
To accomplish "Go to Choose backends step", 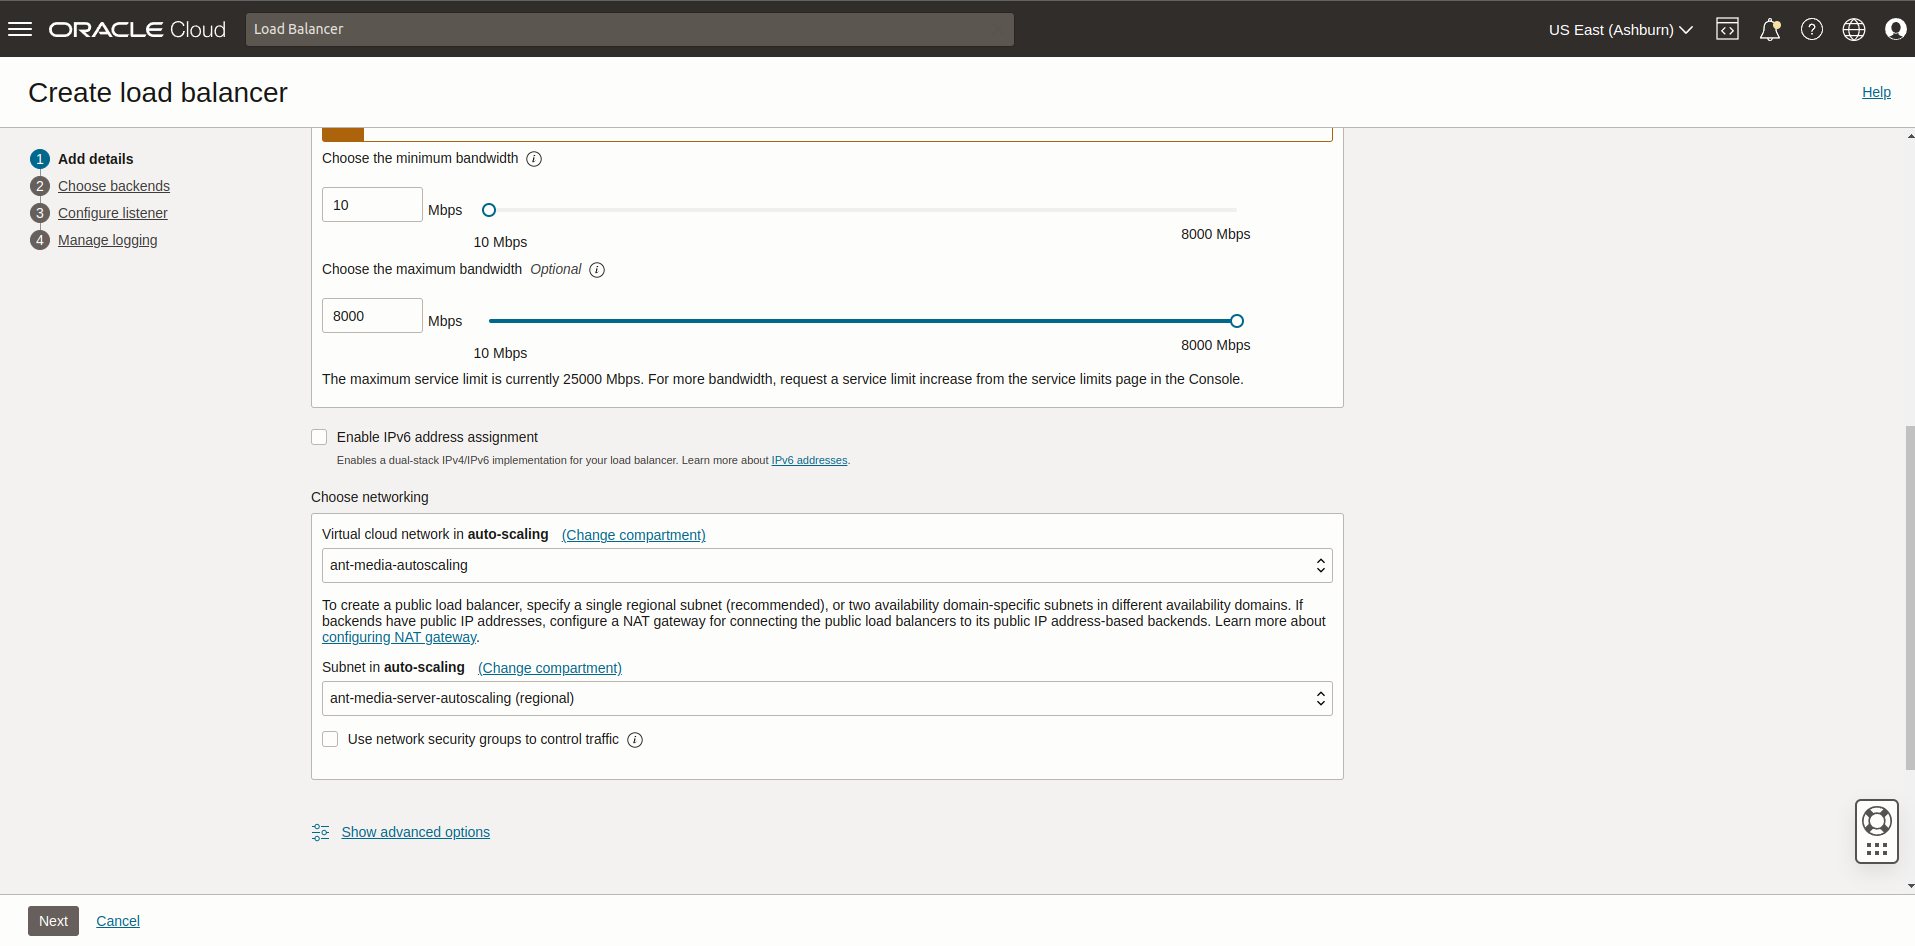I will (x=114, y=186).
